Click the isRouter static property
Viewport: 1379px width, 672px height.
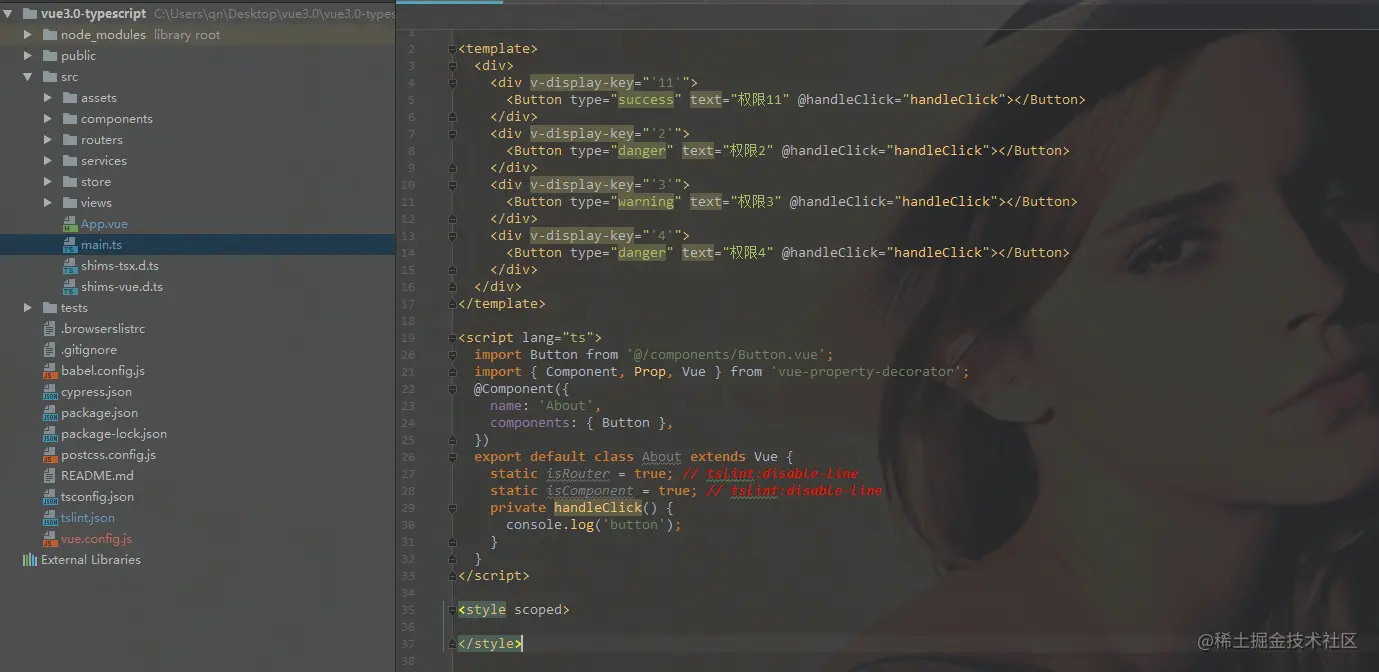(577, 474)
